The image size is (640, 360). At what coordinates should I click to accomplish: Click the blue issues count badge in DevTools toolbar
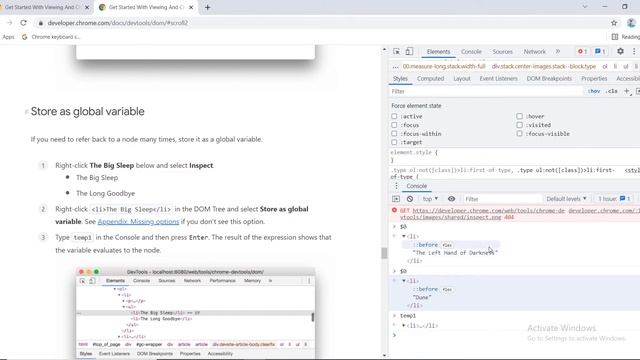point(600,51)
